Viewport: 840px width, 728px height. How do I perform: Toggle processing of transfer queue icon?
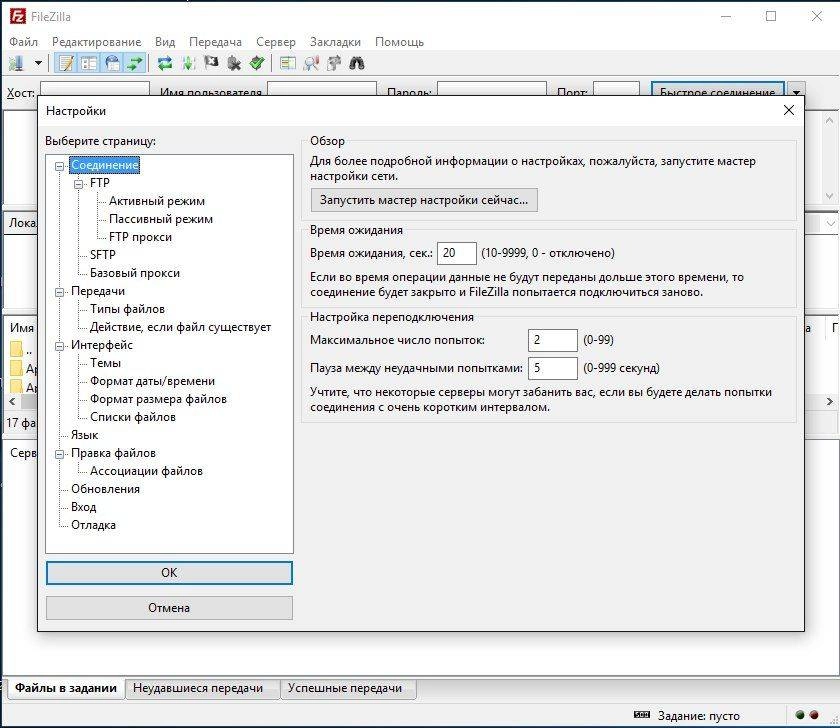[x=188, y=63]
